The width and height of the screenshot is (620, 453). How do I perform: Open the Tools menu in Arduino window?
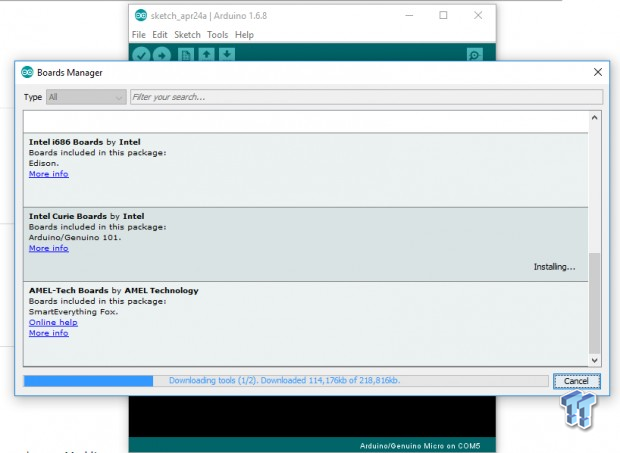(217, 35)
